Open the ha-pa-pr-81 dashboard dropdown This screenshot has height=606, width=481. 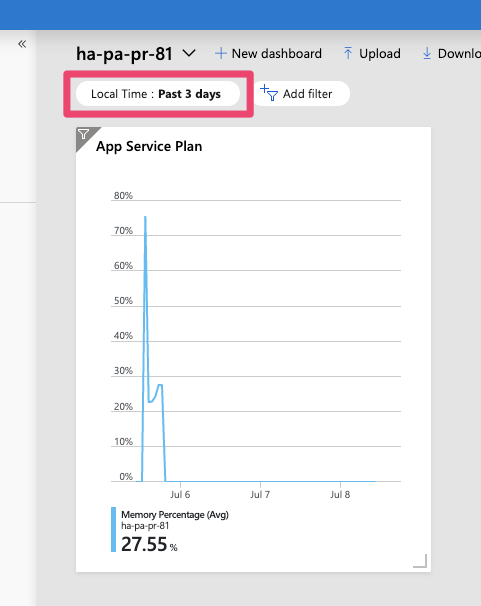[x=189, y=53]
